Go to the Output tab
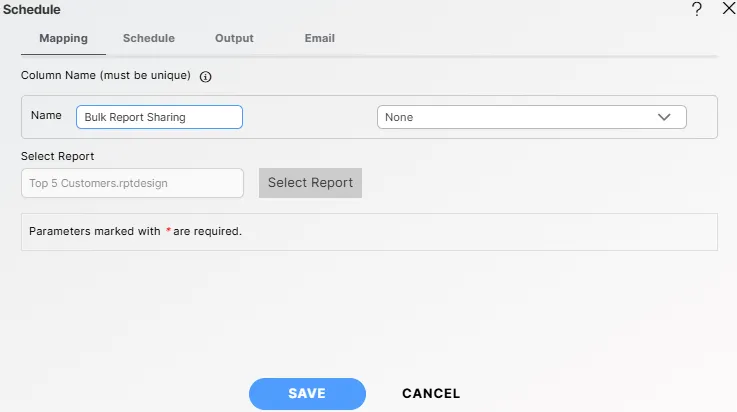 [234, 39]
